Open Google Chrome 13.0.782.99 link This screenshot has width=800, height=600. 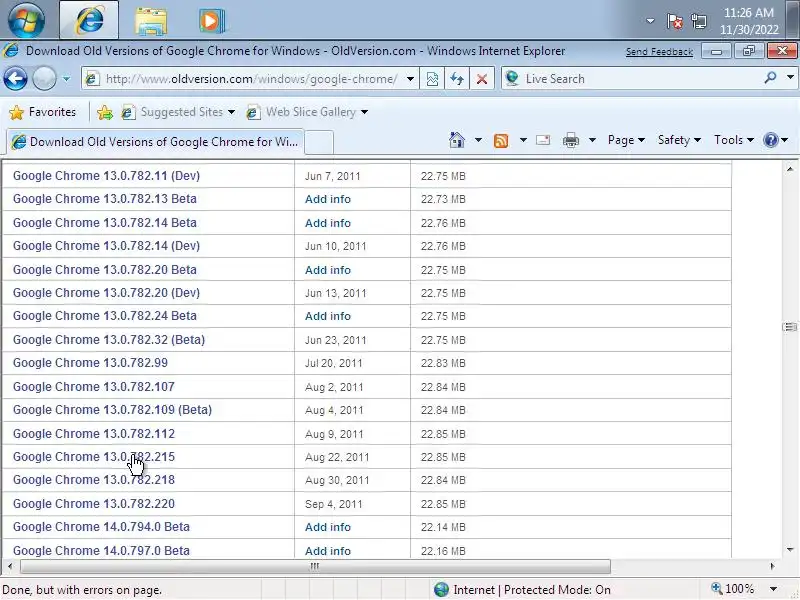click(x=90, y=362)
